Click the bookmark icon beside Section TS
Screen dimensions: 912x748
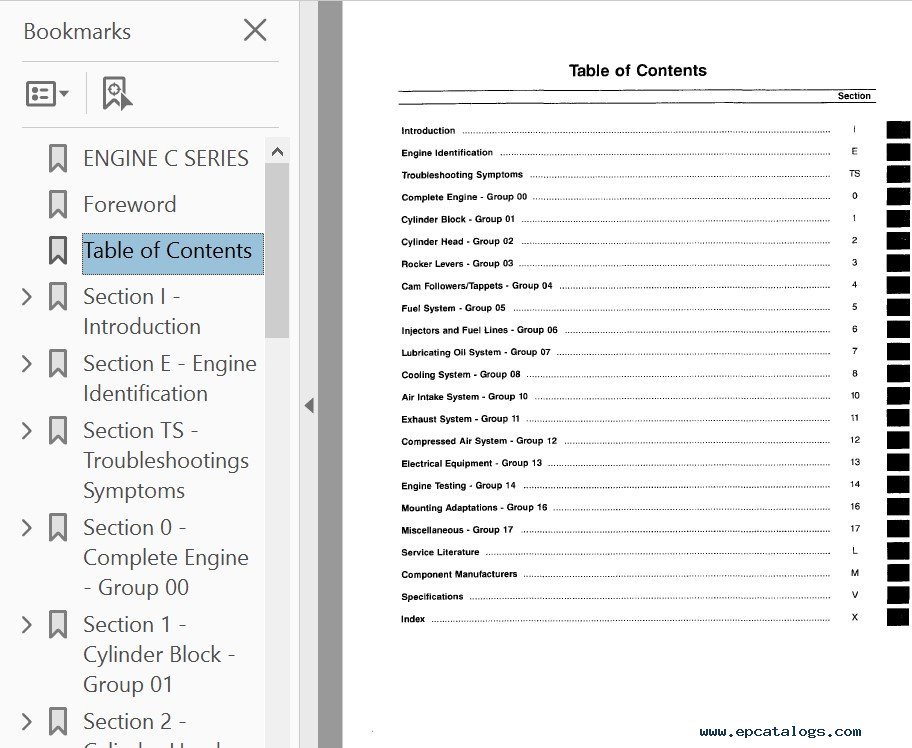(58, 430)
